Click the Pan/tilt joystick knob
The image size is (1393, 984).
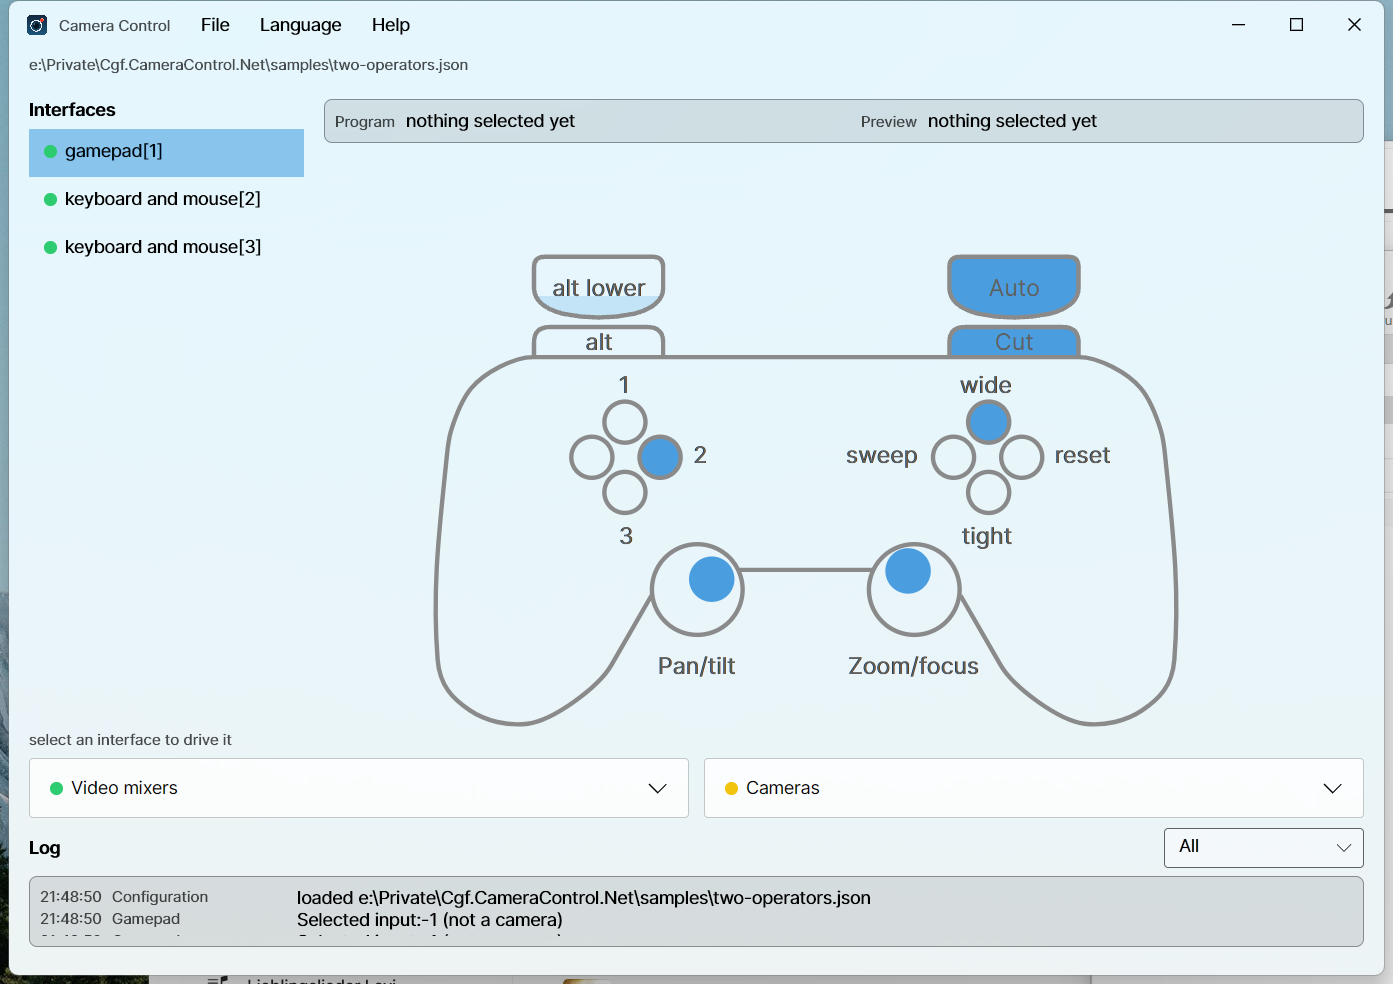[x=712, y=579]
